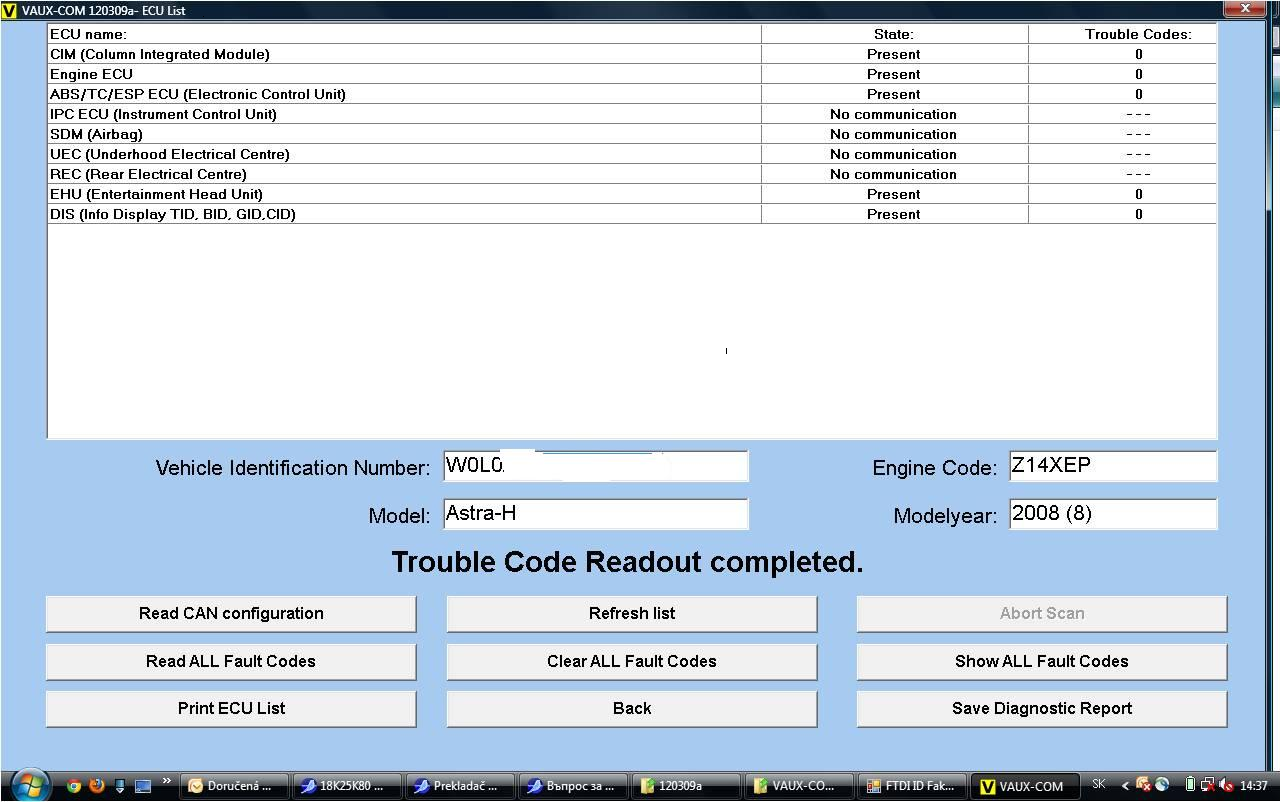Click the network connection tray icon
This screenshot has width=1280, height=802.
1208,786
